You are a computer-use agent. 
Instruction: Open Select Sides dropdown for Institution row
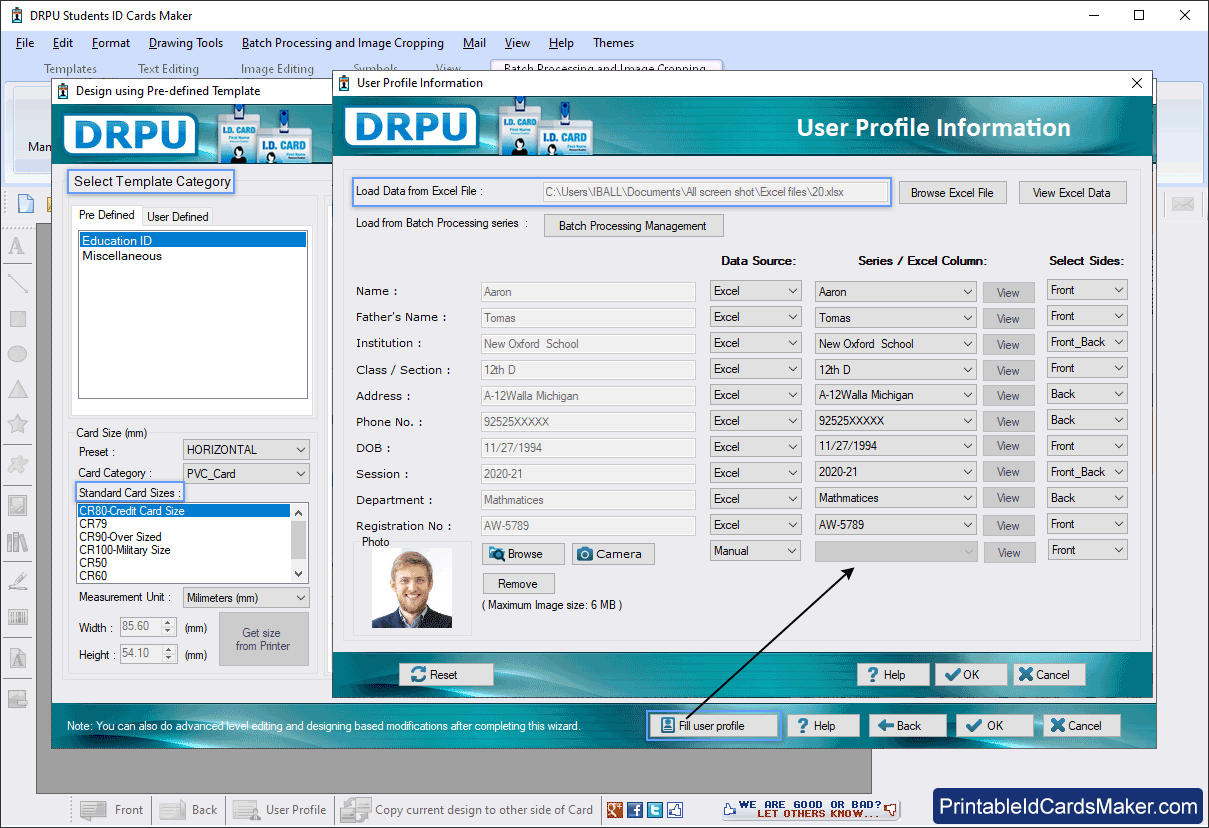point(1087,342)
